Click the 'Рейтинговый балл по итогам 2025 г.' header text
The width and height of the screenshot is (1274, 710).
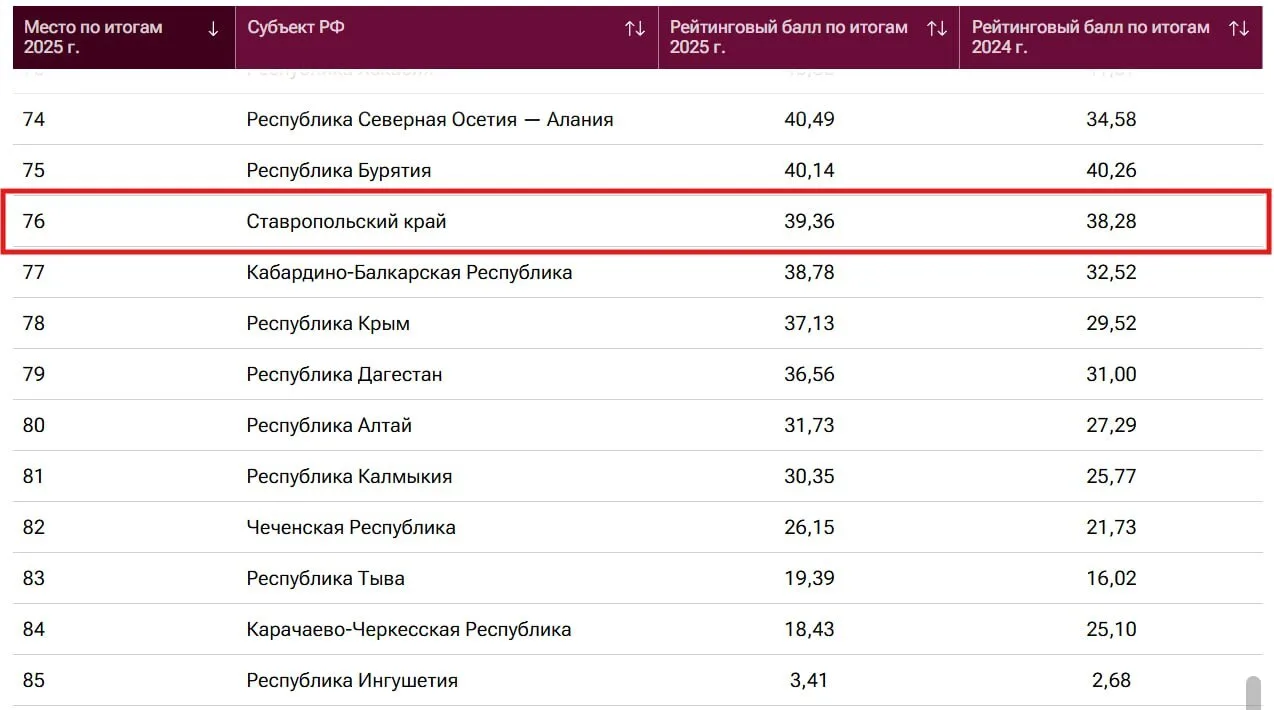coord(789,37)
